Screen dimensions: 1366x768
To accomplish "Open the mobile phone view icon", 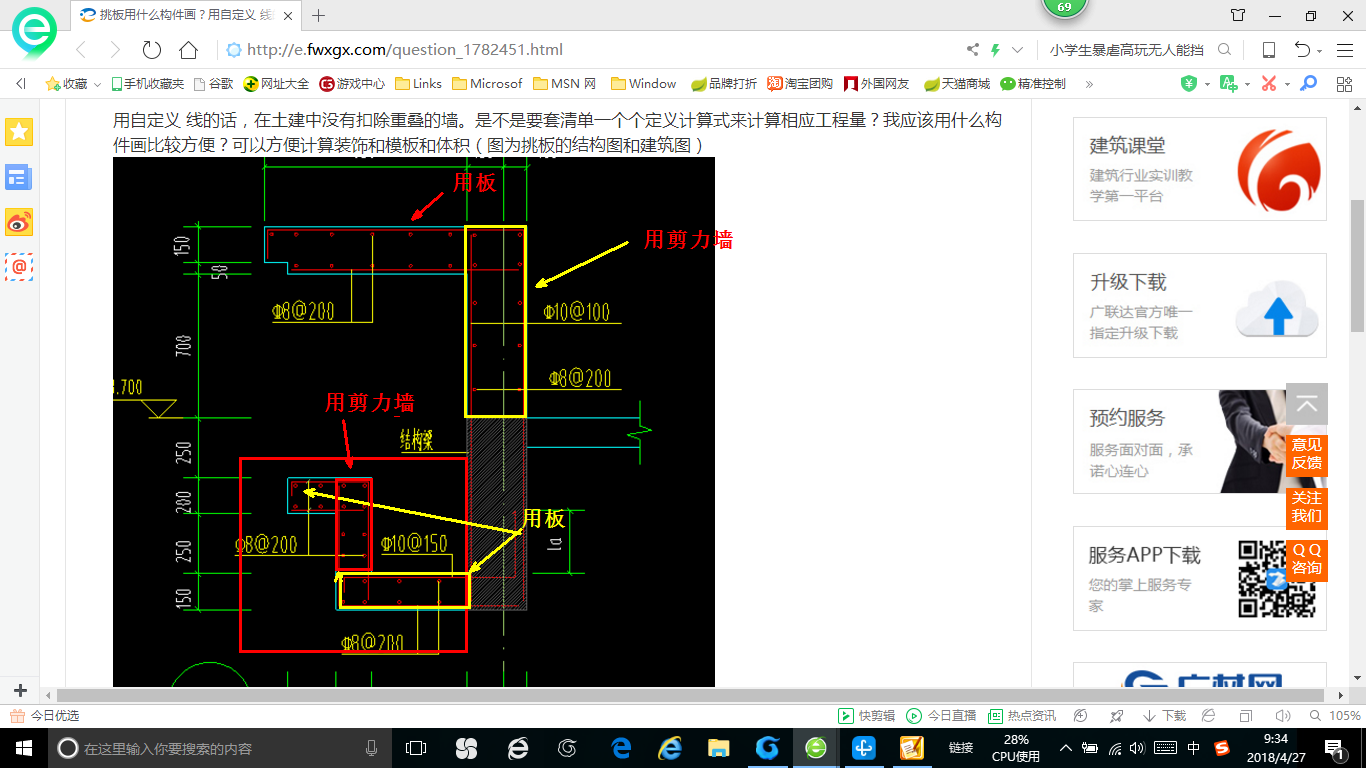I will pos(1269,50).
